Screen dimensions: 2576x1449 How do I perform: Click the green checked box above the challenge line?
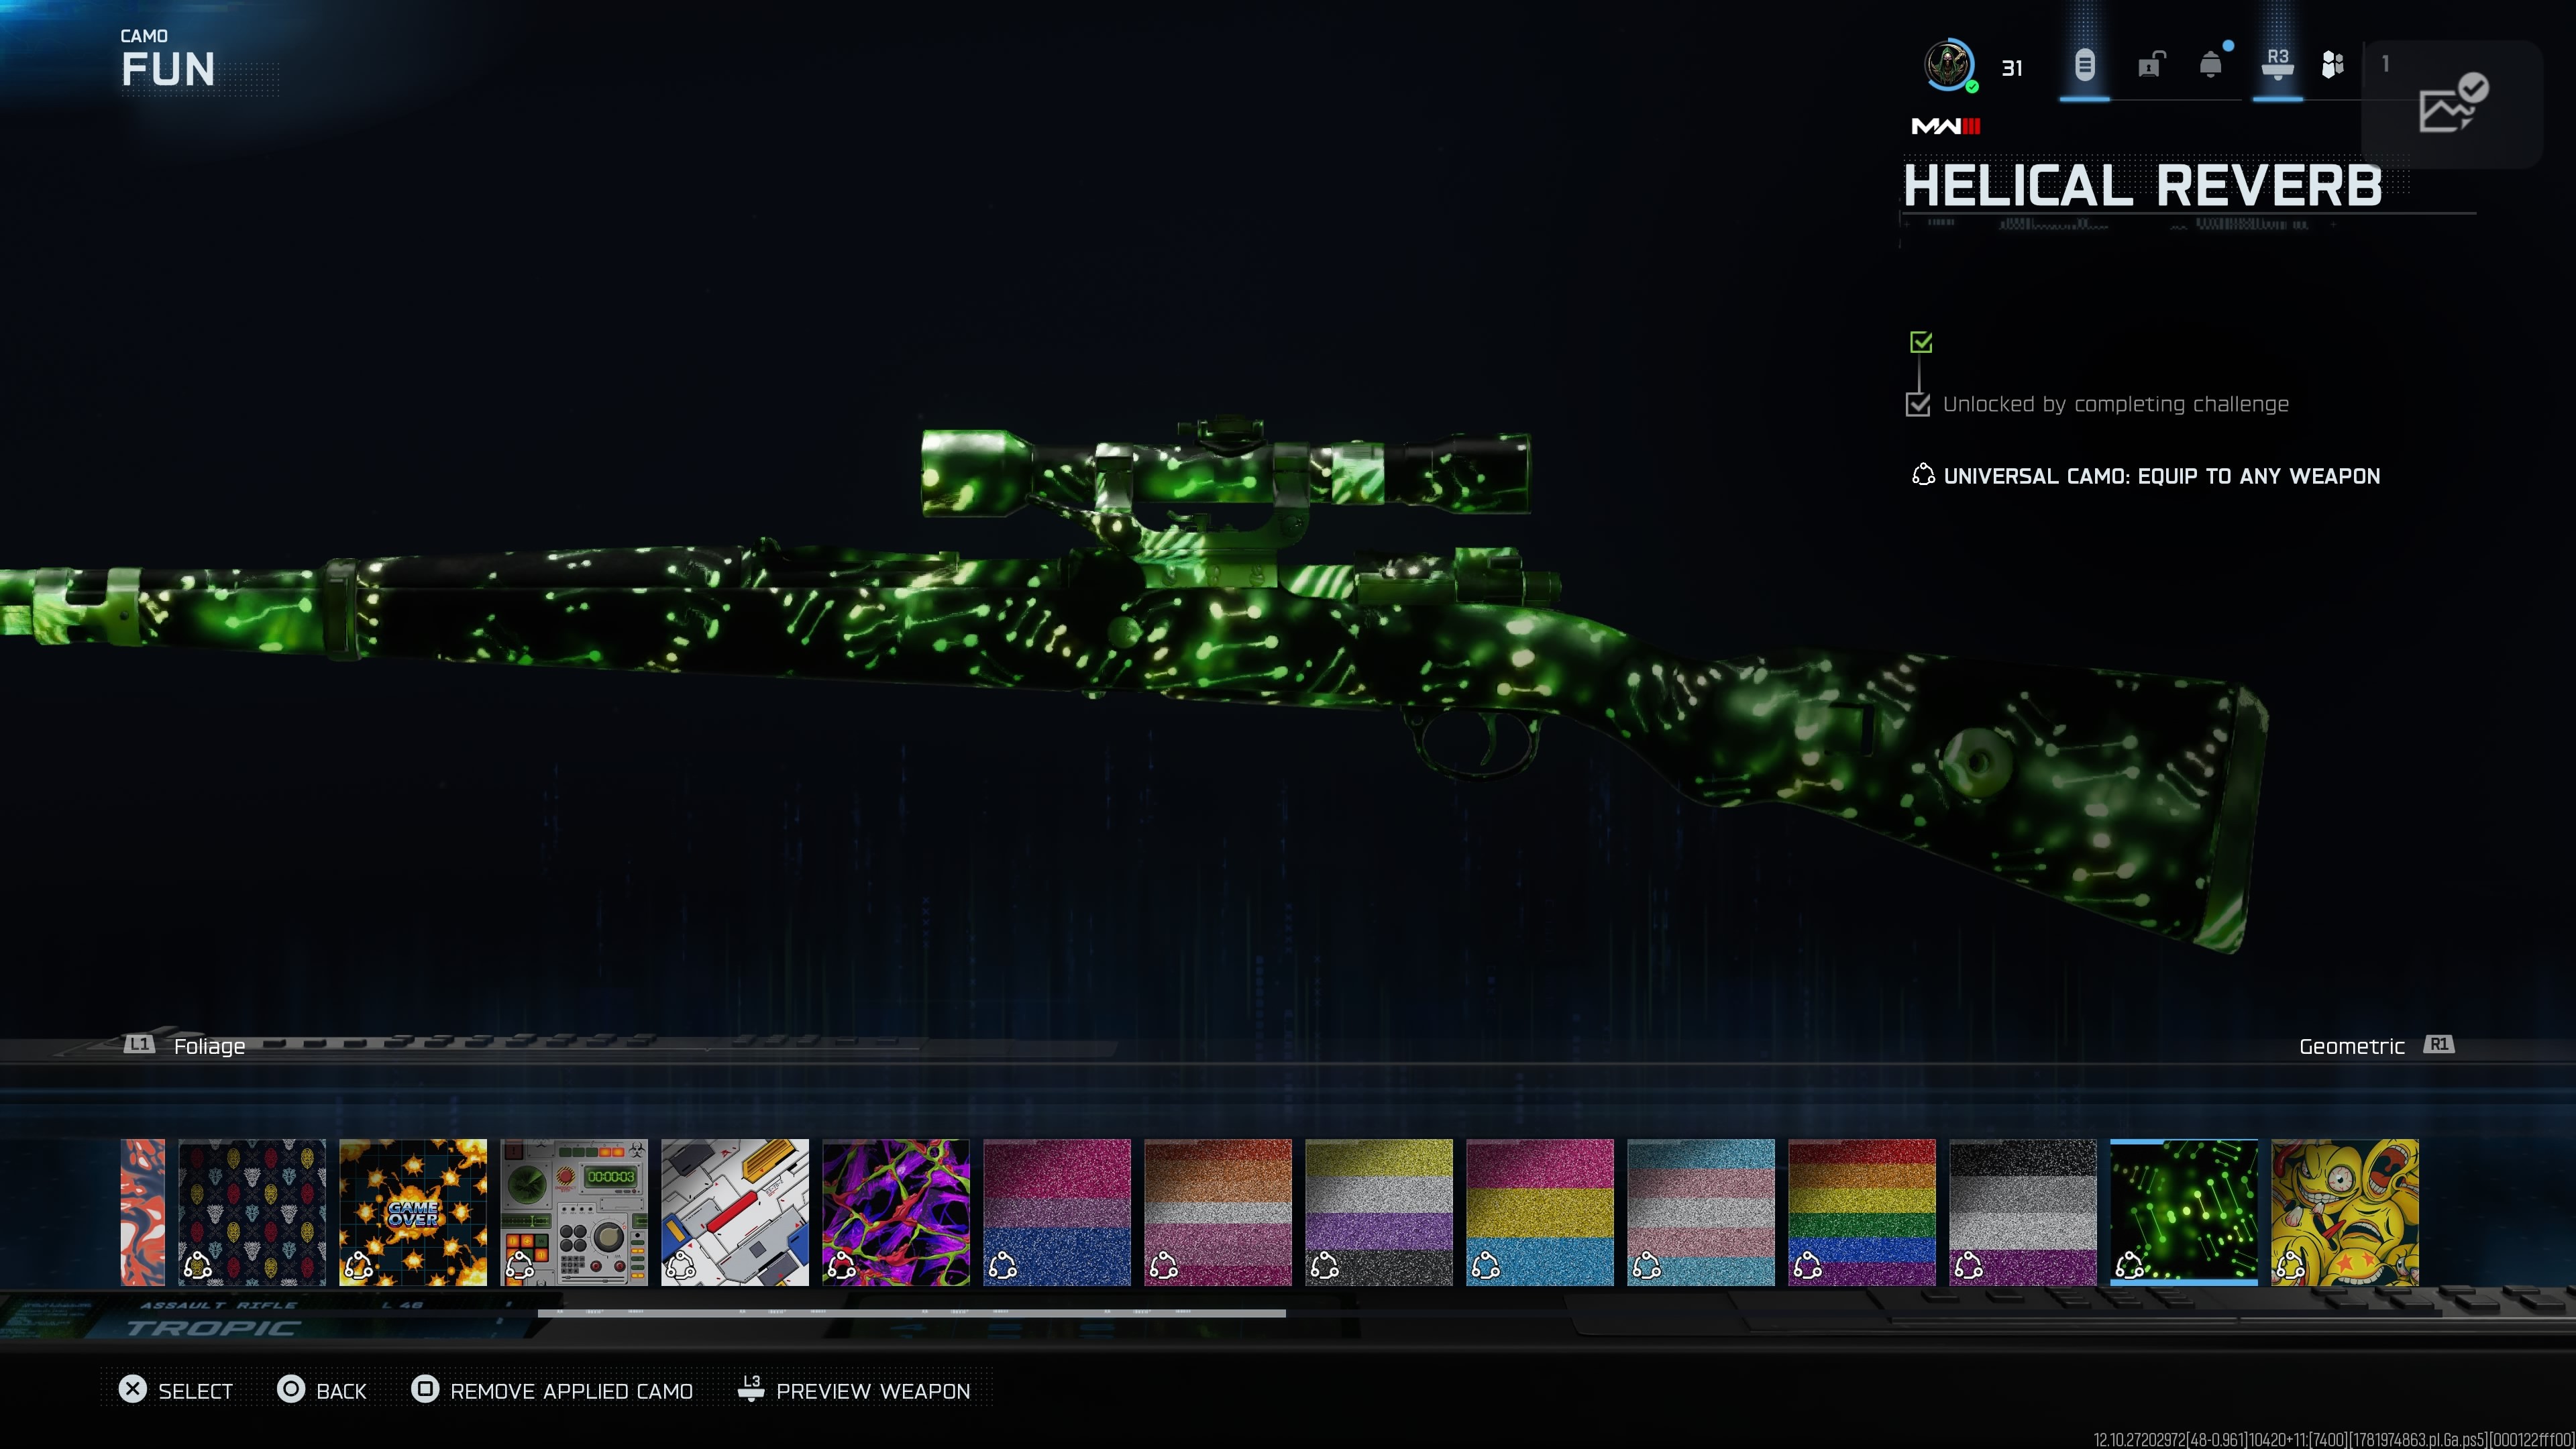click(x=1920, y=342)
